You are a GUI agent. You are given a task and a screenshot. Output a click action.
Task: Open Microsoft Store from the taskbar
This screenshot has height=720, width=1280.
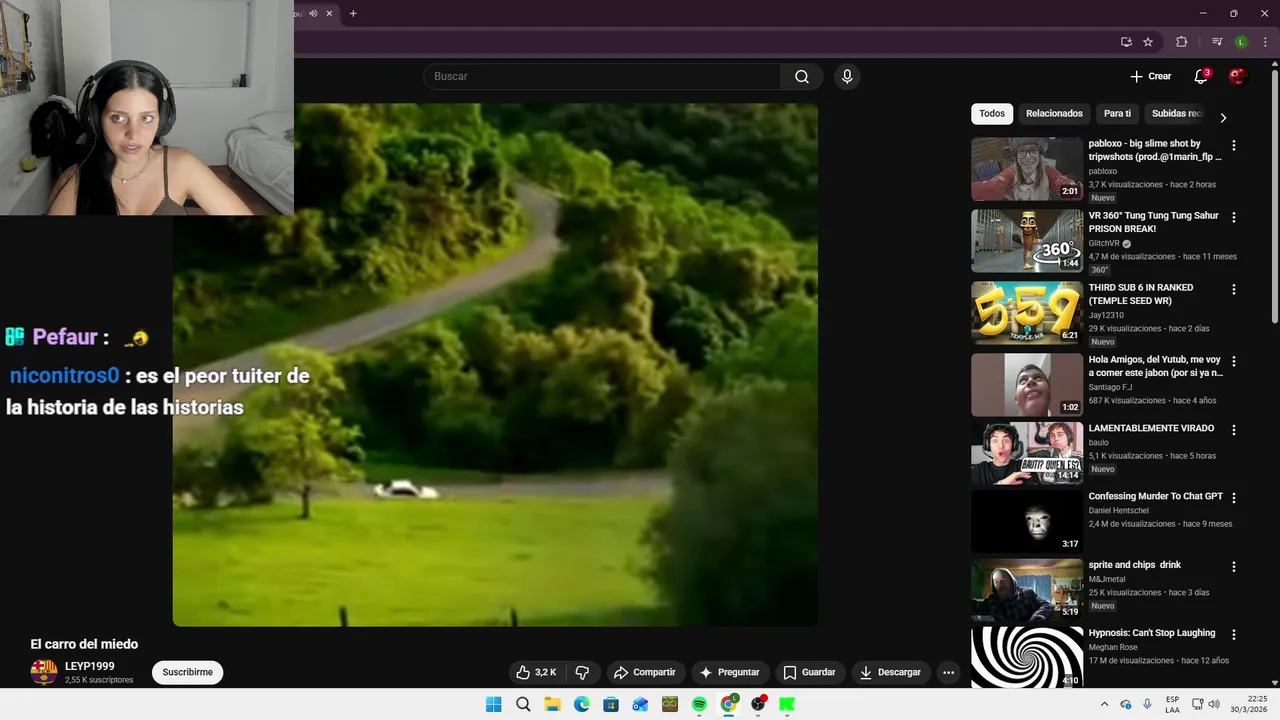611,704
